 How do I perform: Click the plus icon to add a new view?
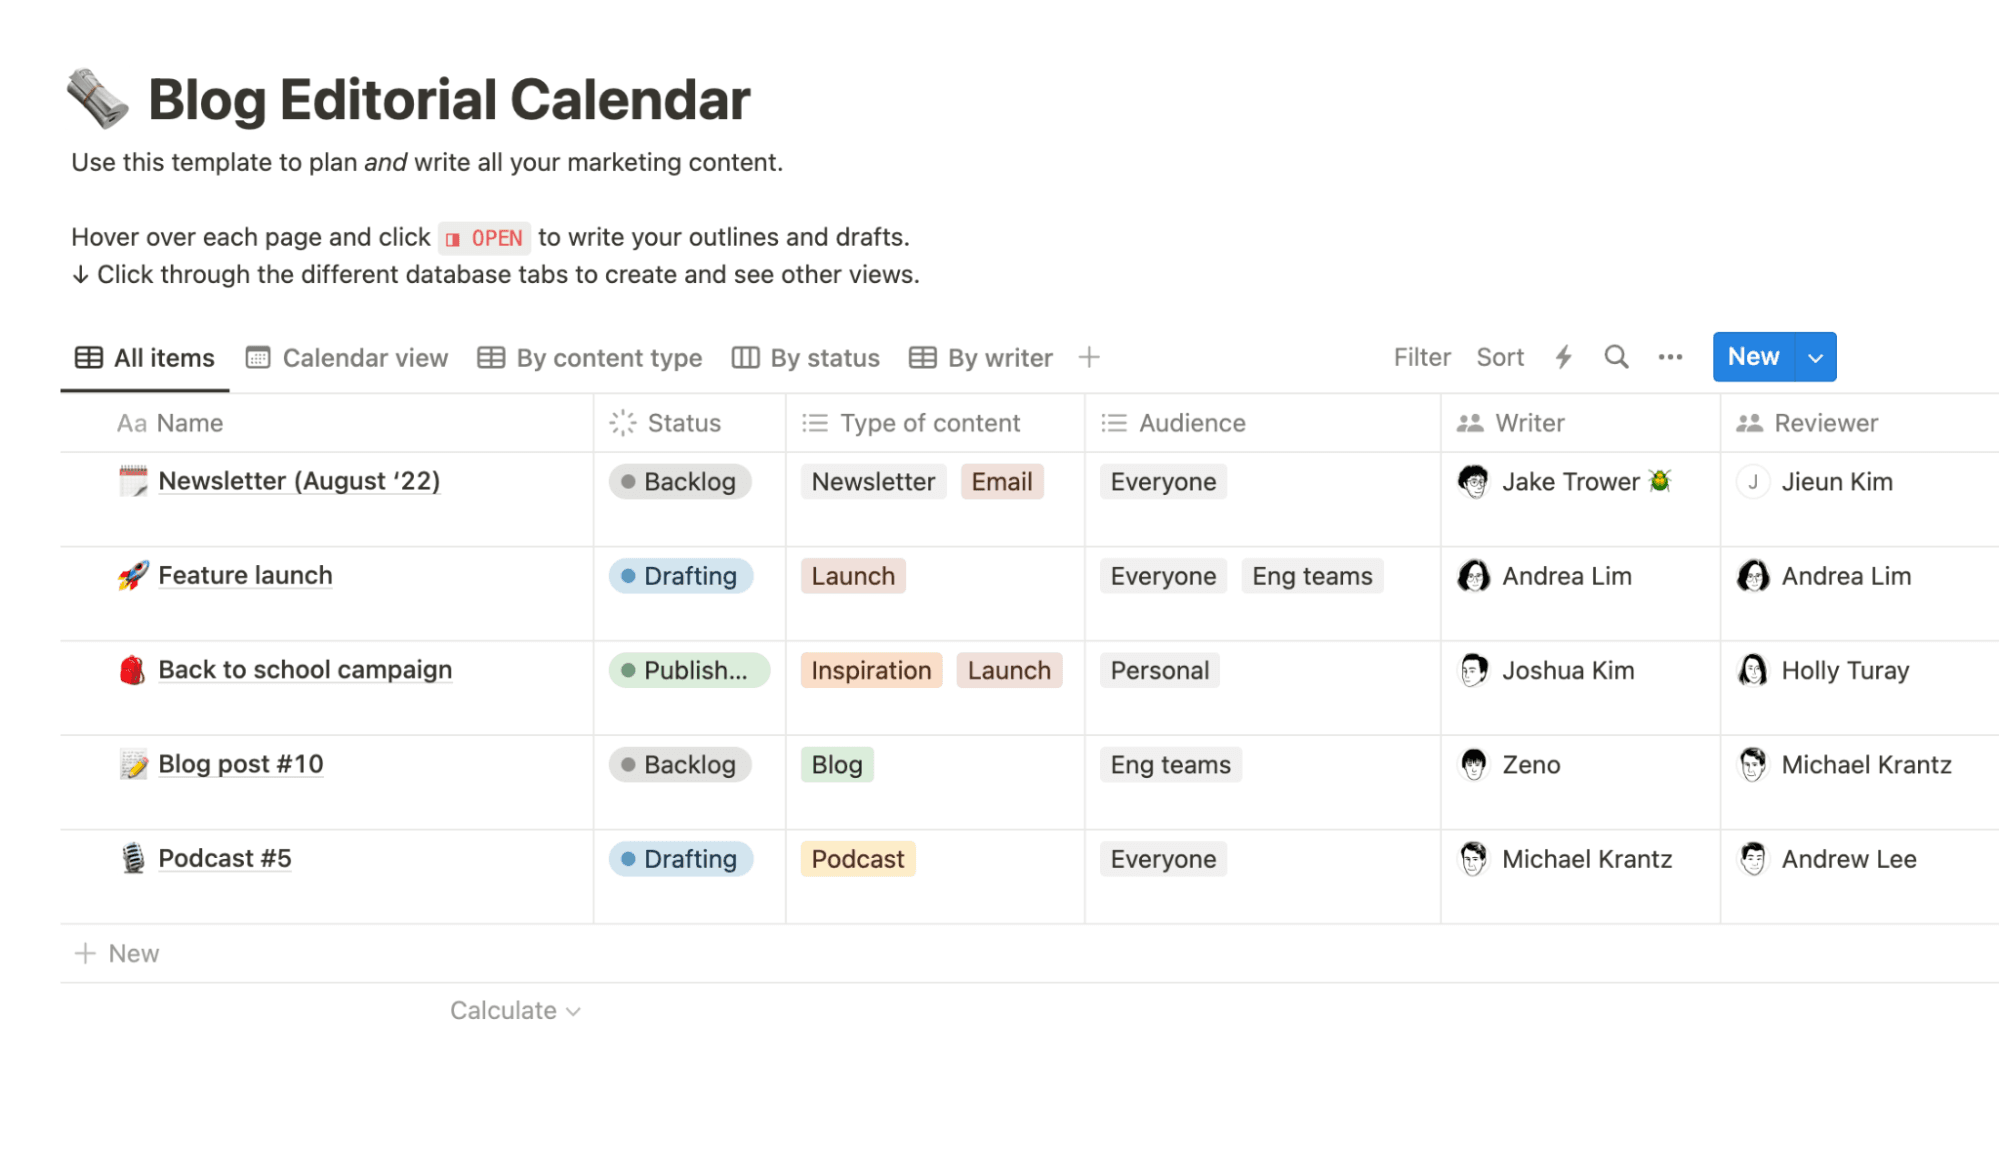1088,356
